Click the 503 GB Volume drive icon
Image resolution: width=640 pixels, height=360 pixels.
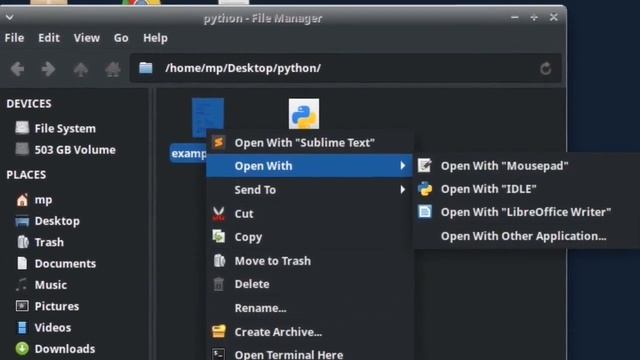(22, 149)
